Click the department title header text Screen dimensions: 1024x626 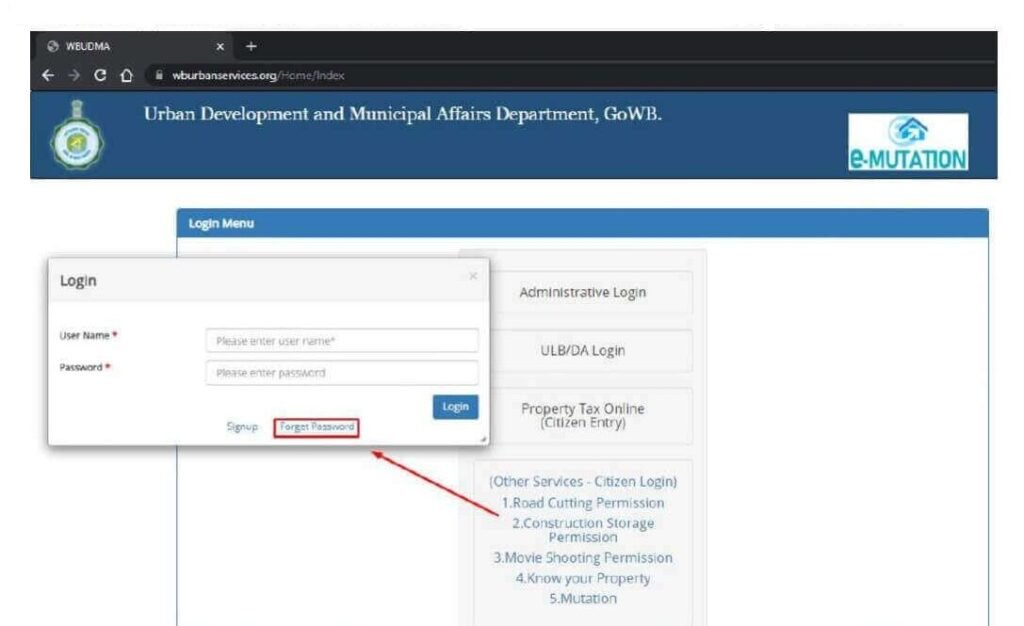403,114
